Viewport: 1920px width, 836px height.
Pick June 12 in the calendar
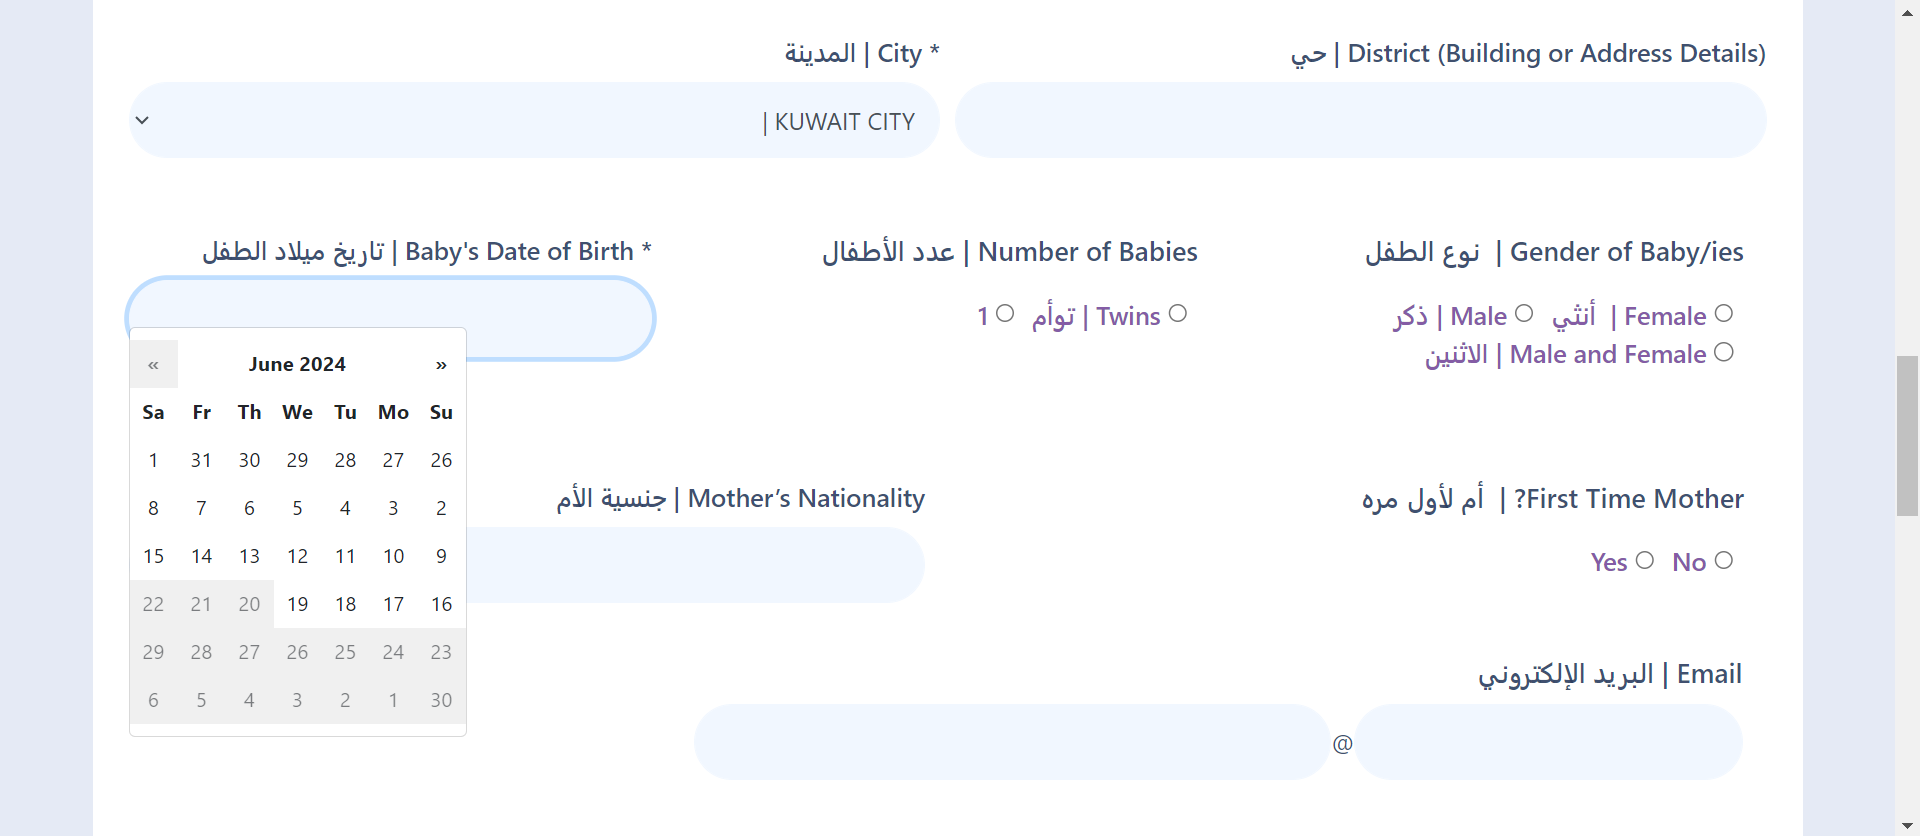point(297,557)
